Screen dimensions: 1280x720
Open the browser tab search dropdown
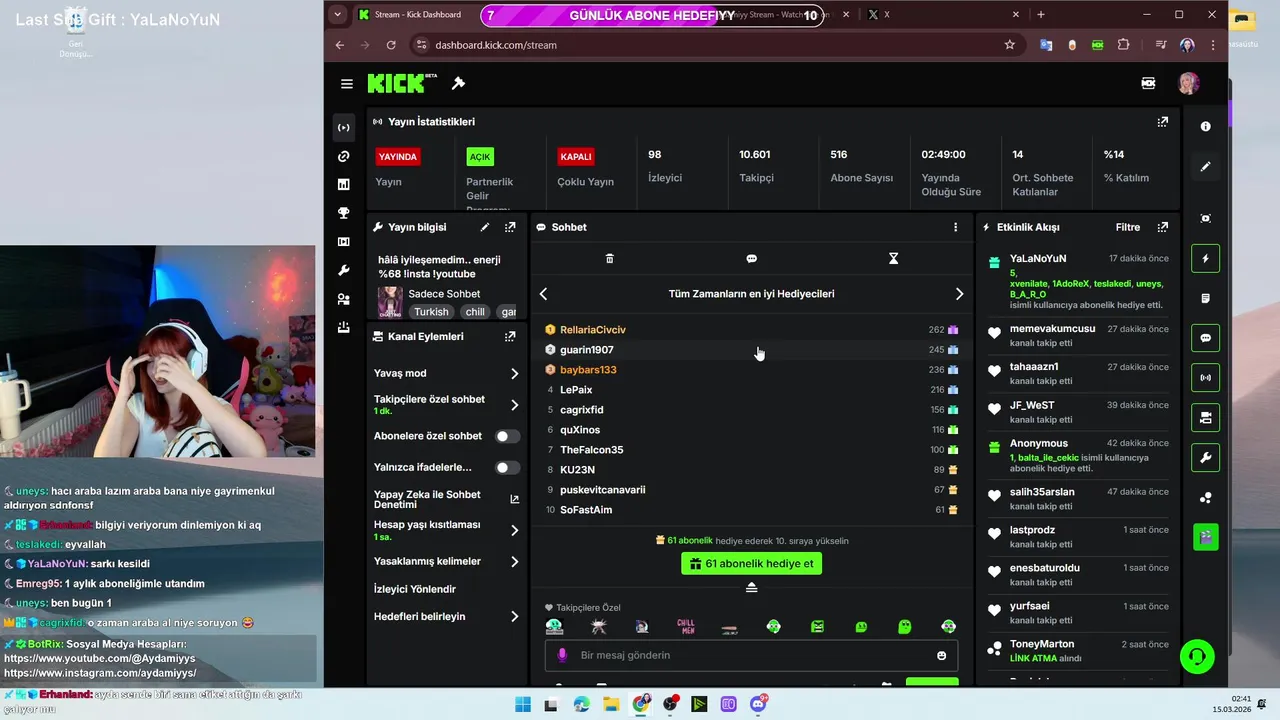[338, 14]
